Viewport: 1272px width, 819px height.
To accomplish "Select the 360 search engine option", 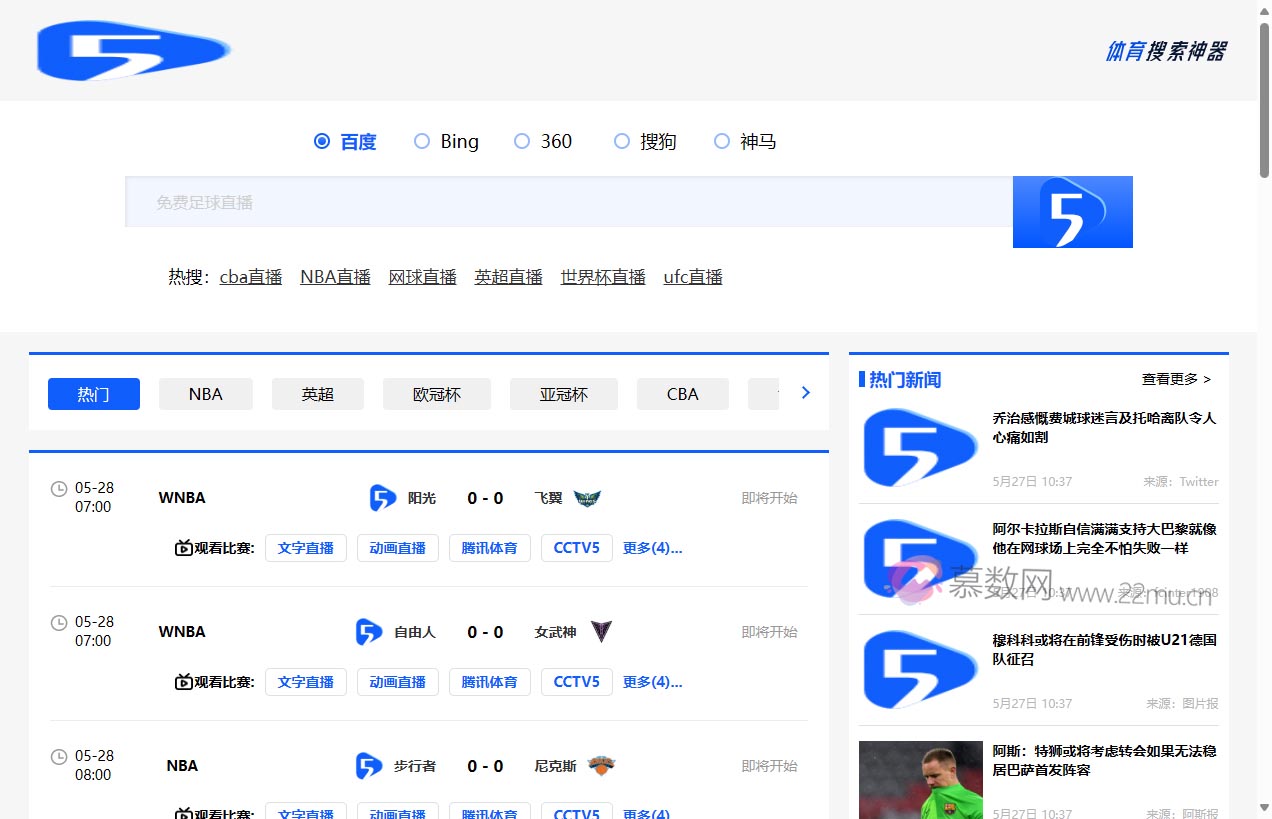I will point(522,142).
